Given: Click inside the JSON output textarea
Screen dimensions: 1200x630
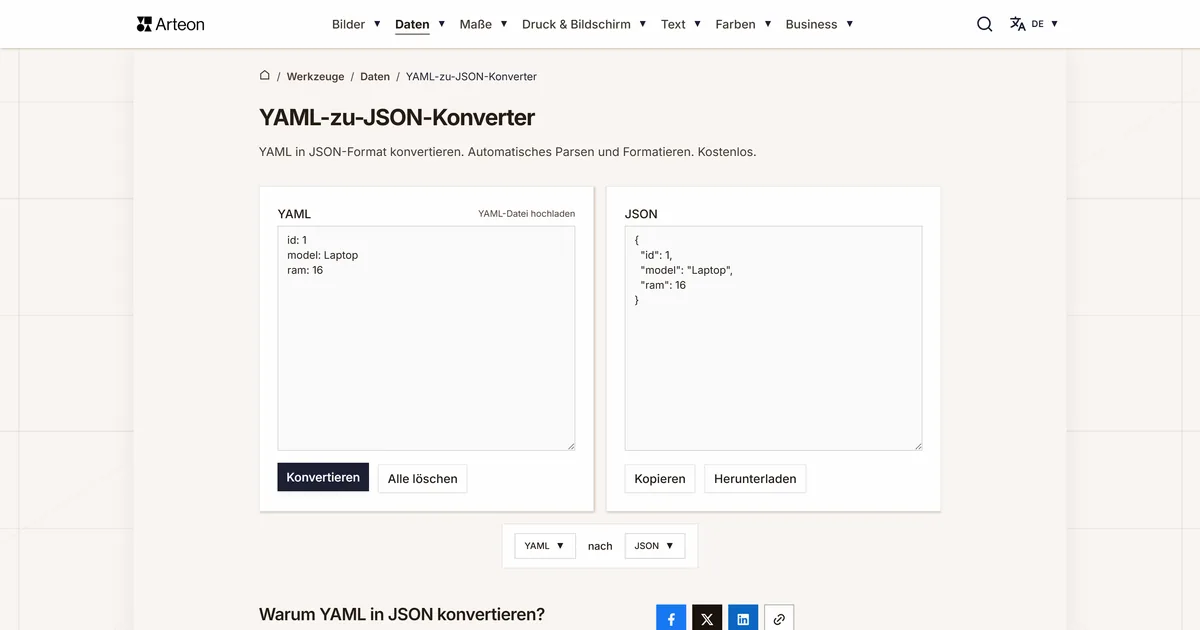Looking at the screenshot, I should (773, 338).
